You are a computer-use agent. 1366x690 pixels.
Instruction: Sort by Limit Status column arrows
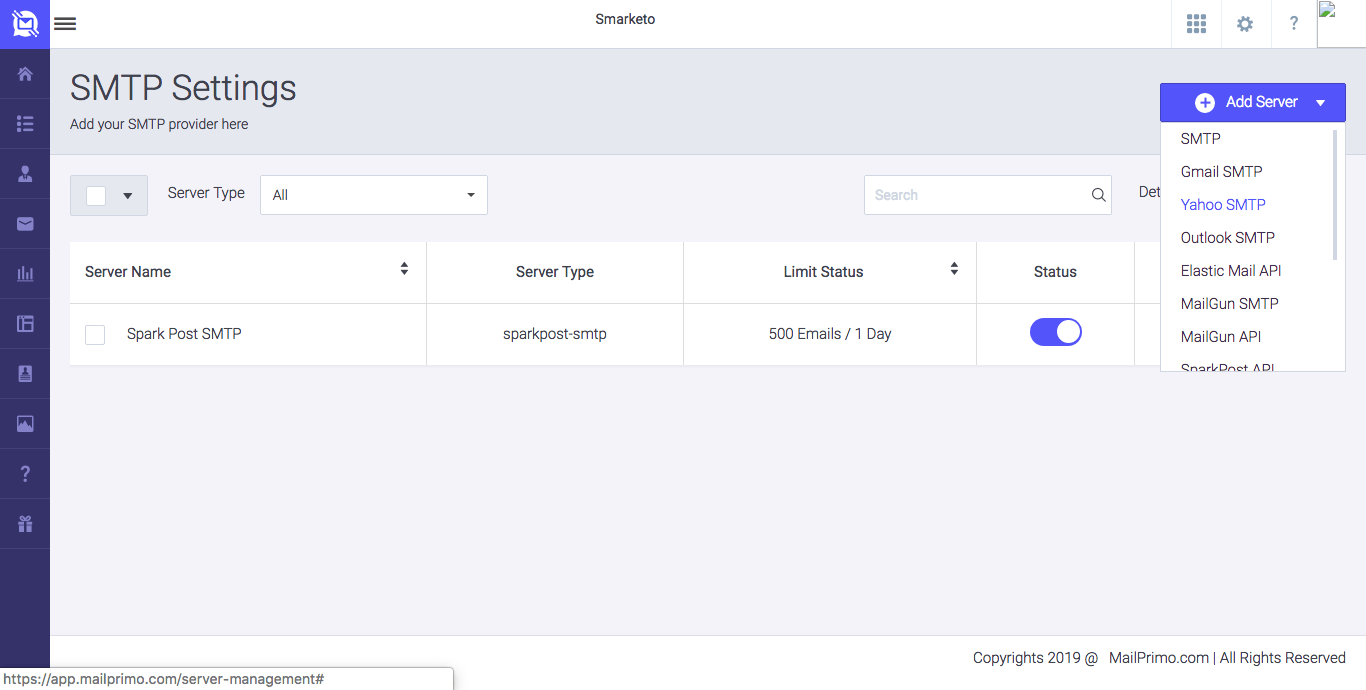(954, 268)
